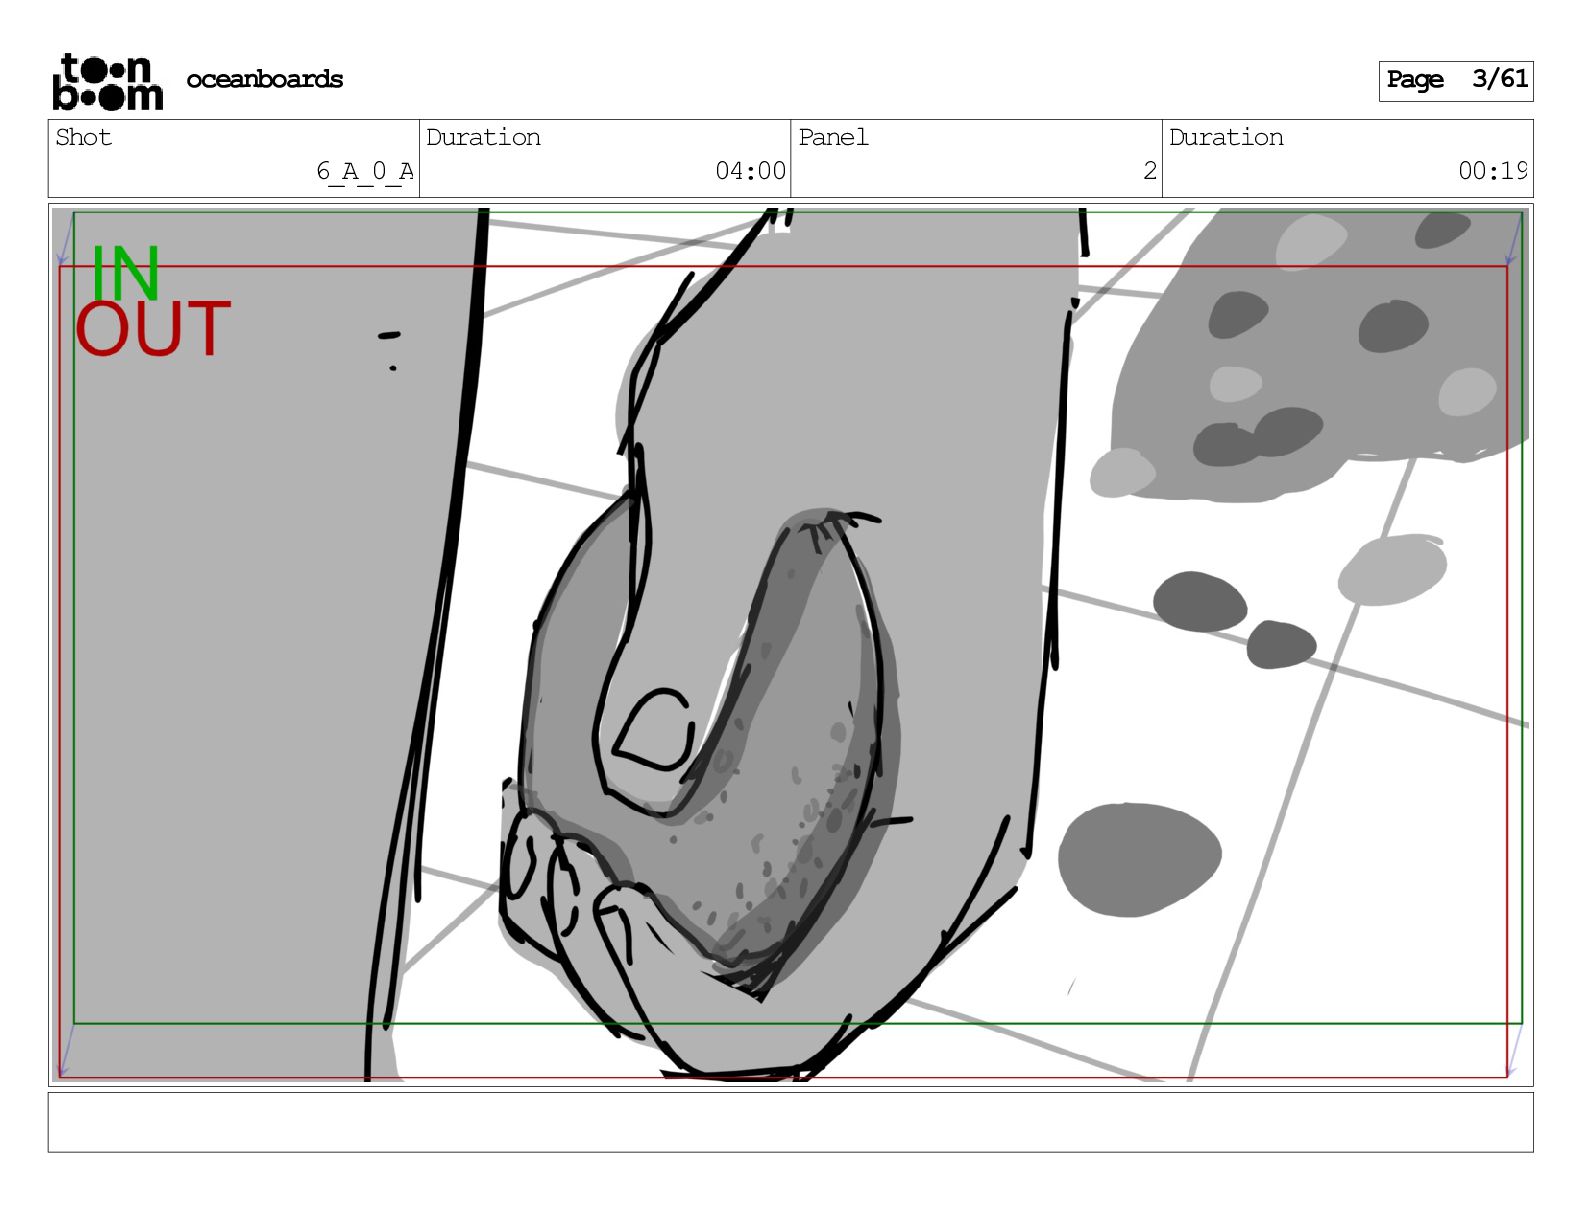Click the green 'IN' camera label
Image resolution: width=1584 pixels, height=1224 pixels.
[125, 273]
